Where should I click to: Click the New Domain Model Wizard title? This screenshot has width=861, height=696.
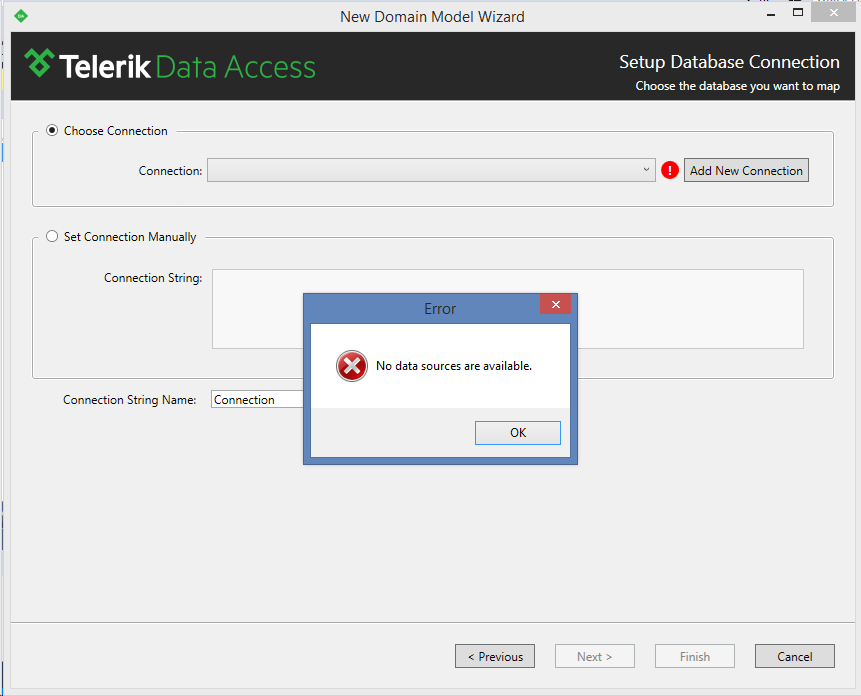[x=432, y=16]
